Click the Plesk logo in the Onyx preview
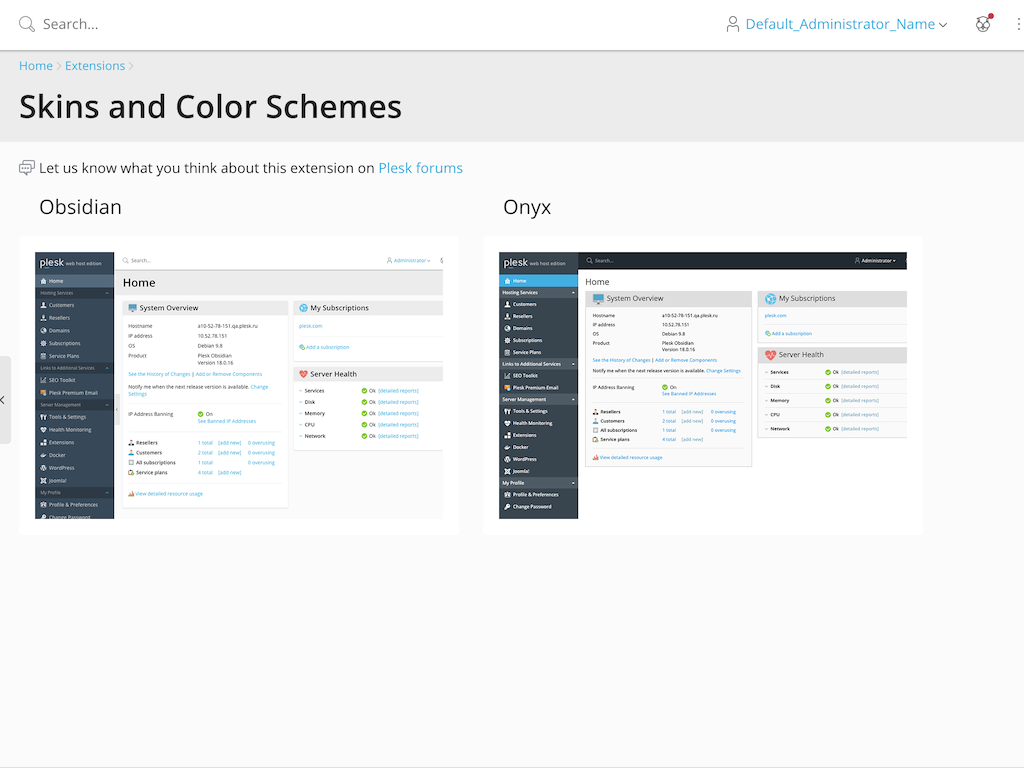The height and width of the screenshot is (768, 1024). tap(516, 263)
